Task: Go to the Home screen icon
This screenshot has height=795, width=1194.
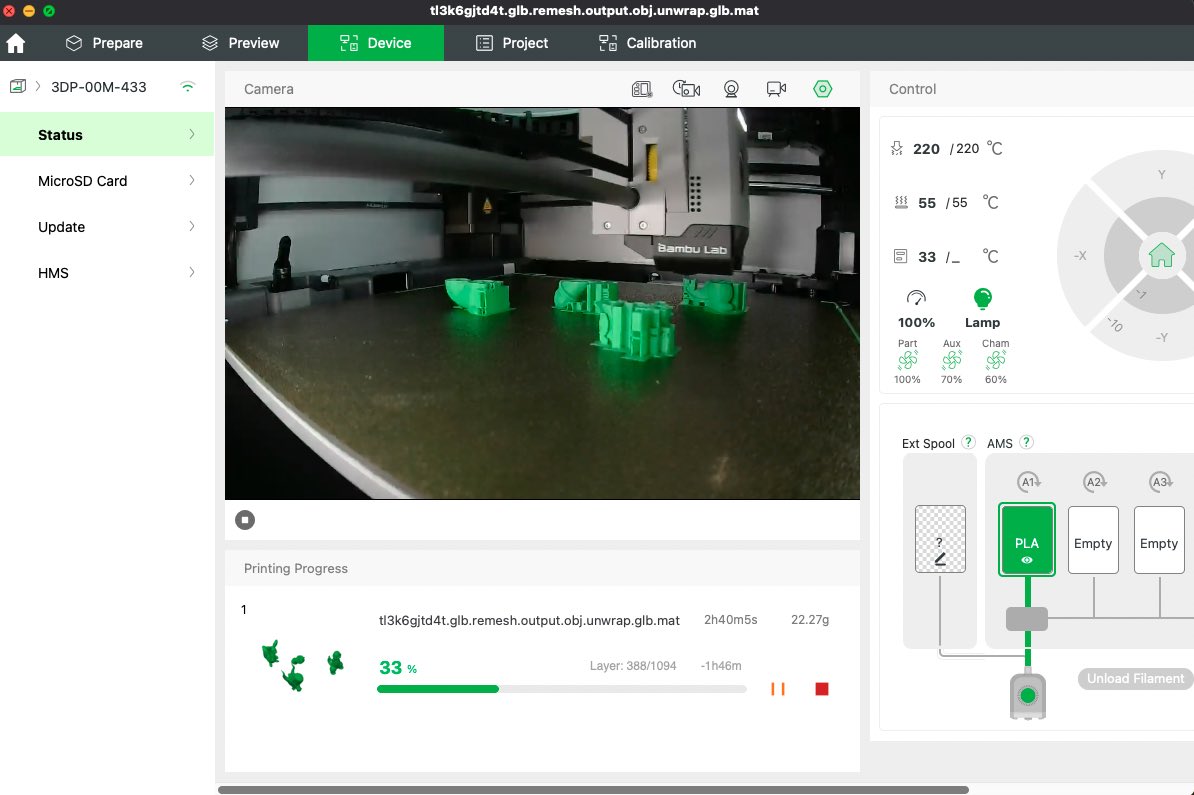Action: pyautogui.click(x=16, y=43)
